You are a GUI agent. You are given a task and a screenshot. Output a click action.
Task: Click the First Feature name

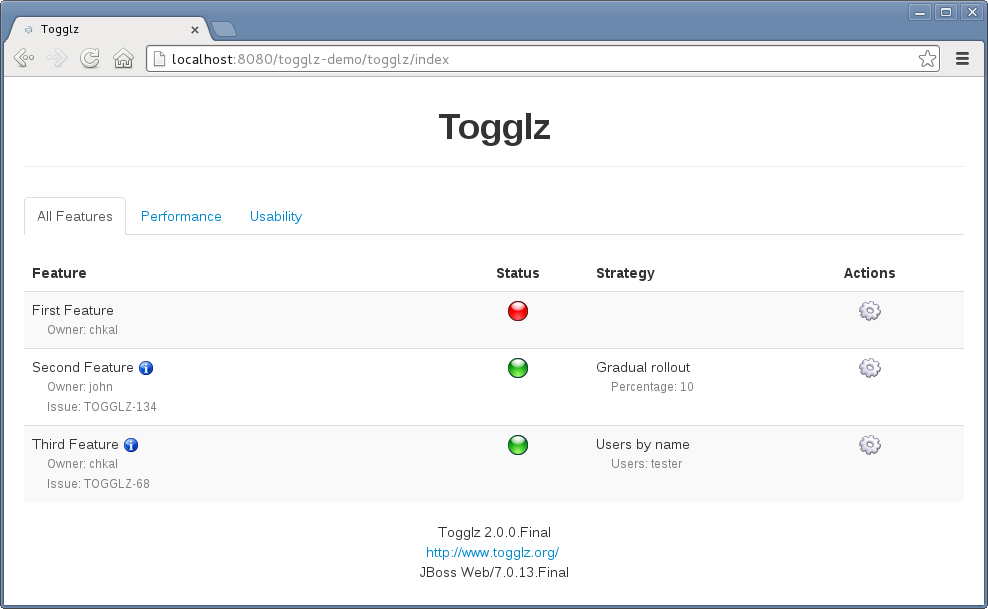tap(72, 310)
